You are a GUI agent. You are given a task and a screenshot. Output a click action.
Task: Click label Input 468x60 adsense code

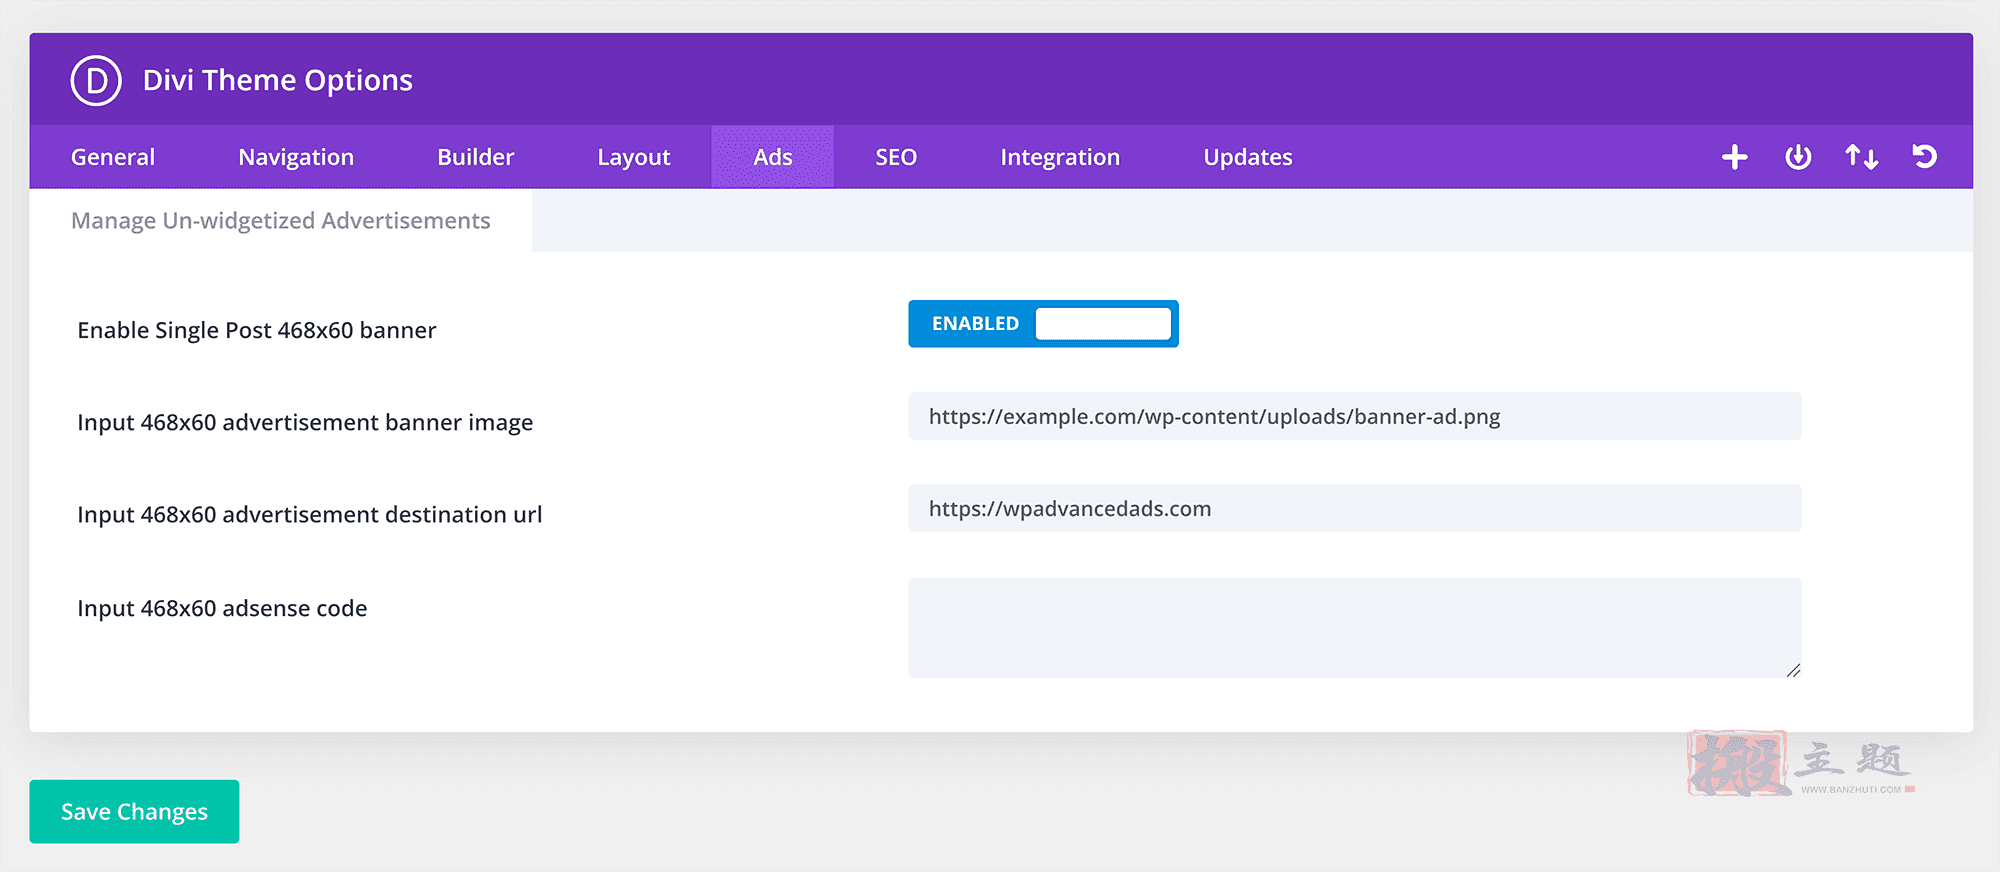[222, 608]
